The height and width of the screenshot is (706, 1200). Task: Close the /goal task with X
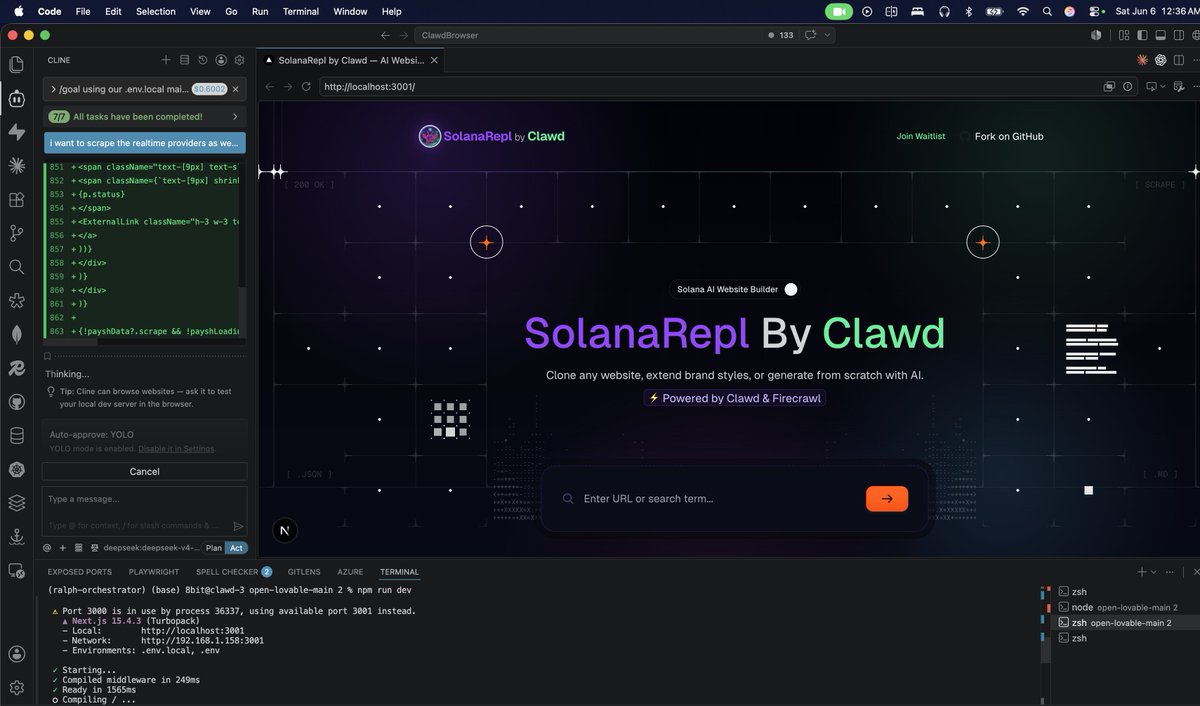point(235,89)
